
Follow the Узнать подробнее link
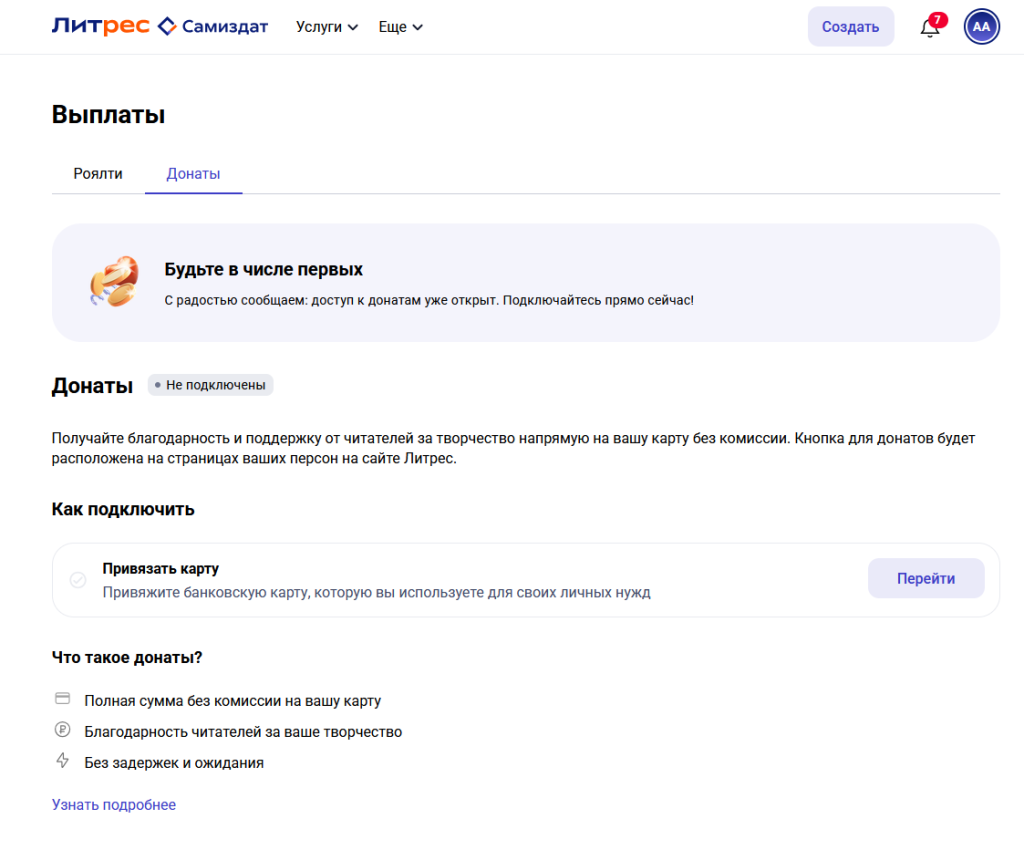point(114,805)
